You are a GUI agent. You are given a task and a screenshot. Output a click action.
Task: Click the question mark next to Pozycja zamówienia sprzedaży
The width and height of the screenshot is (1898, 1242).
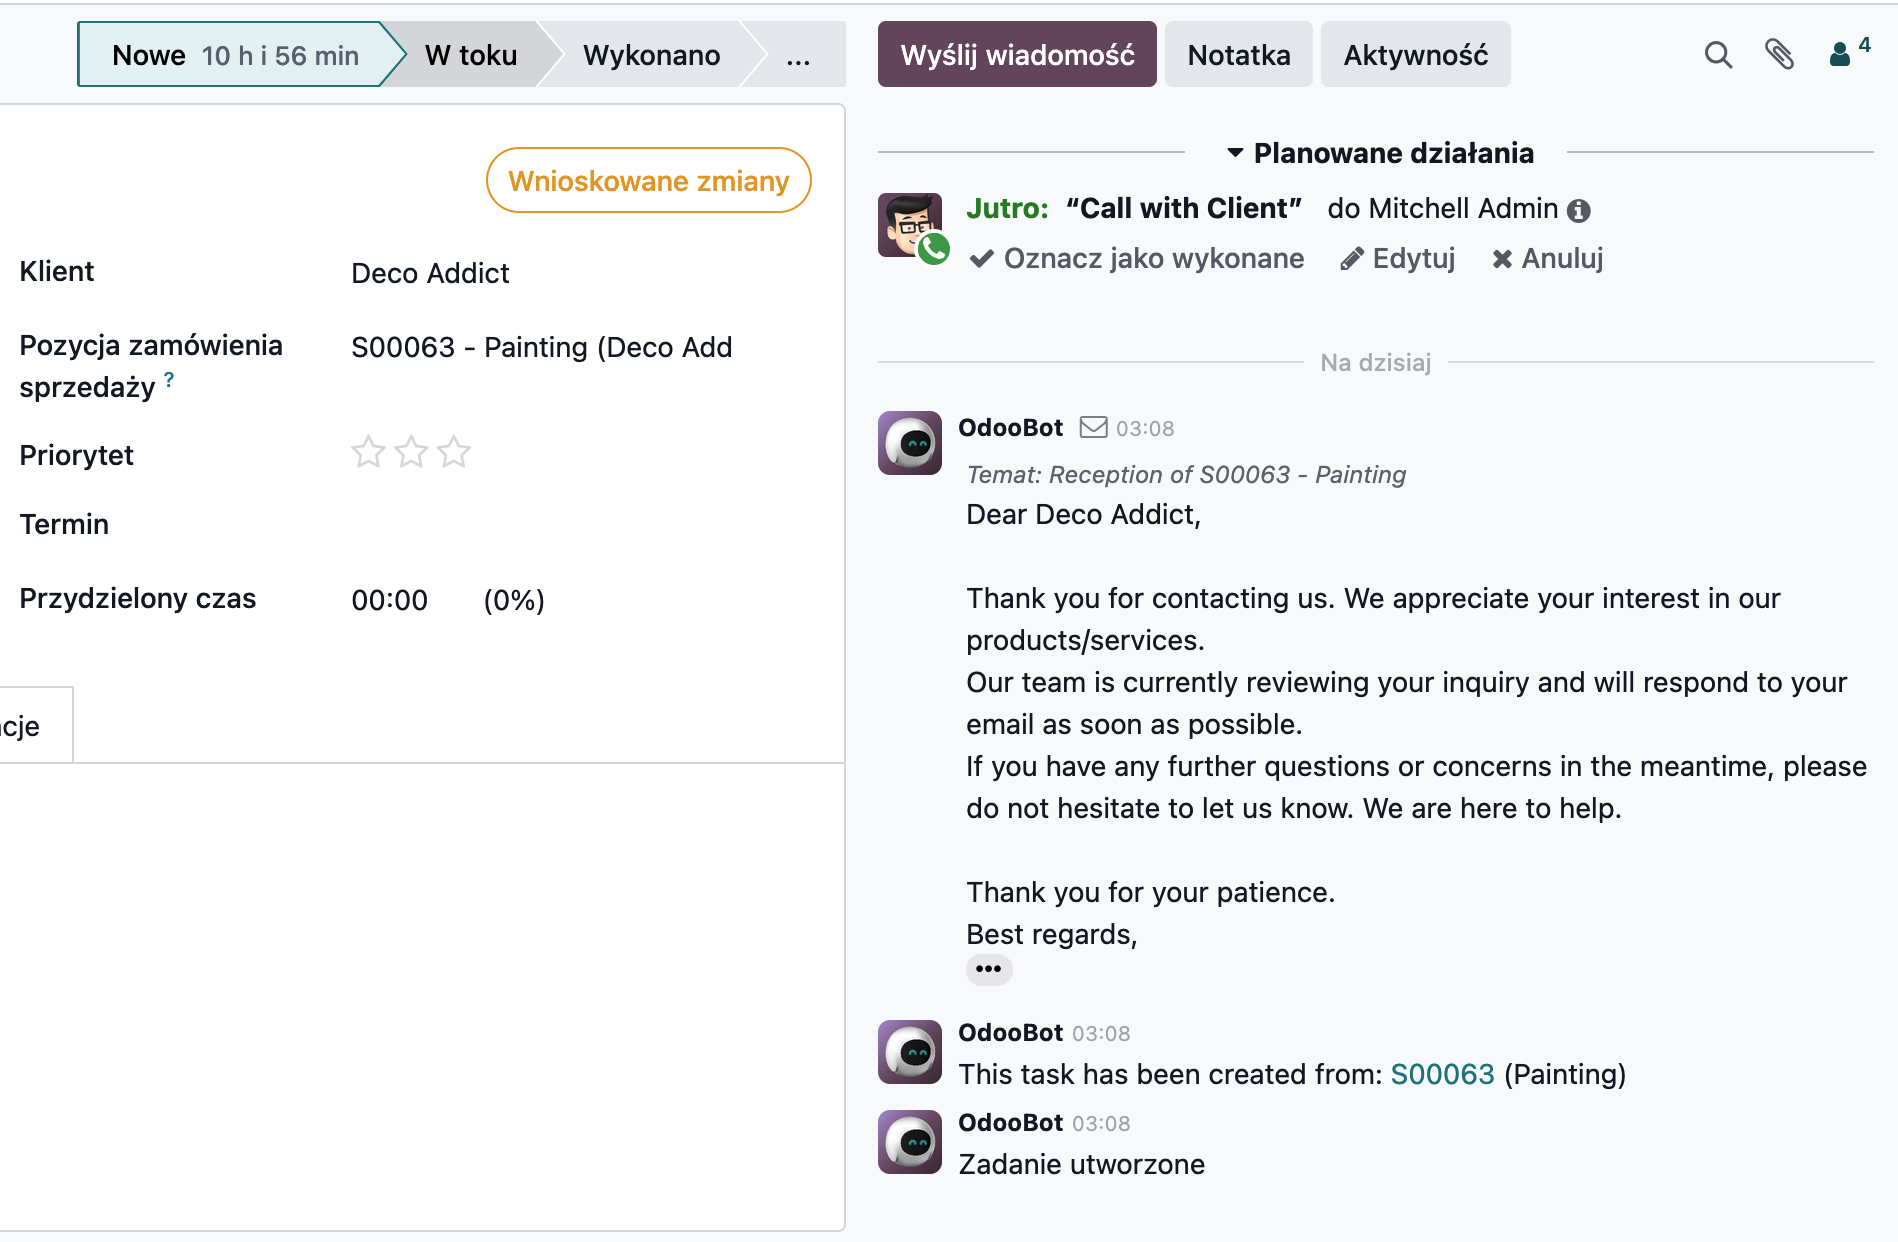[168, 379]
